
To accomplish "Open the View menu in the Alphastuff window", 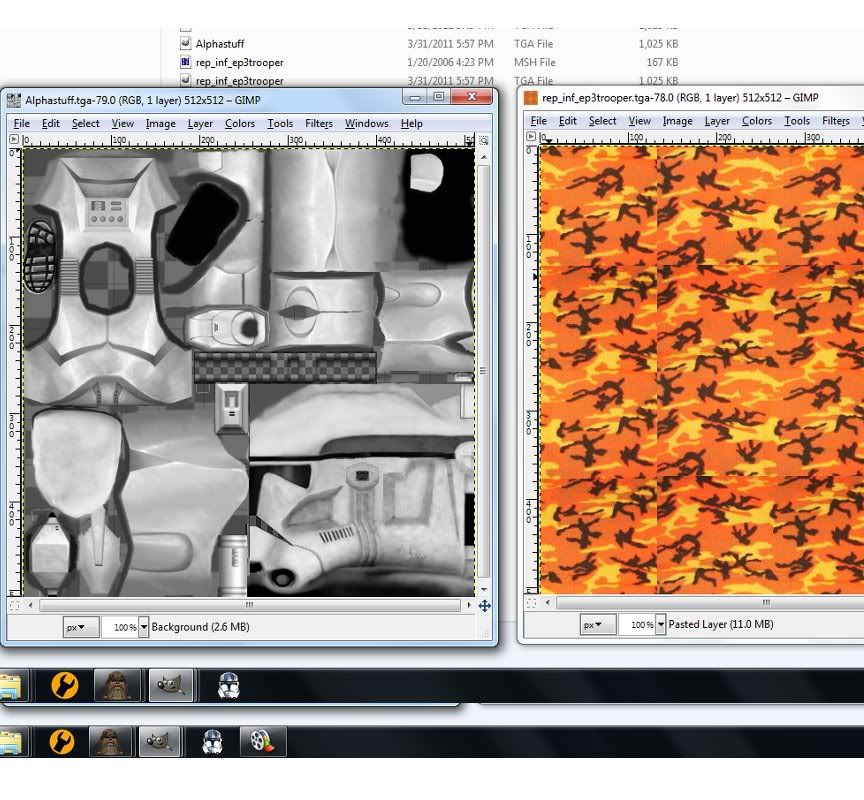I will (x=122, y=123).
